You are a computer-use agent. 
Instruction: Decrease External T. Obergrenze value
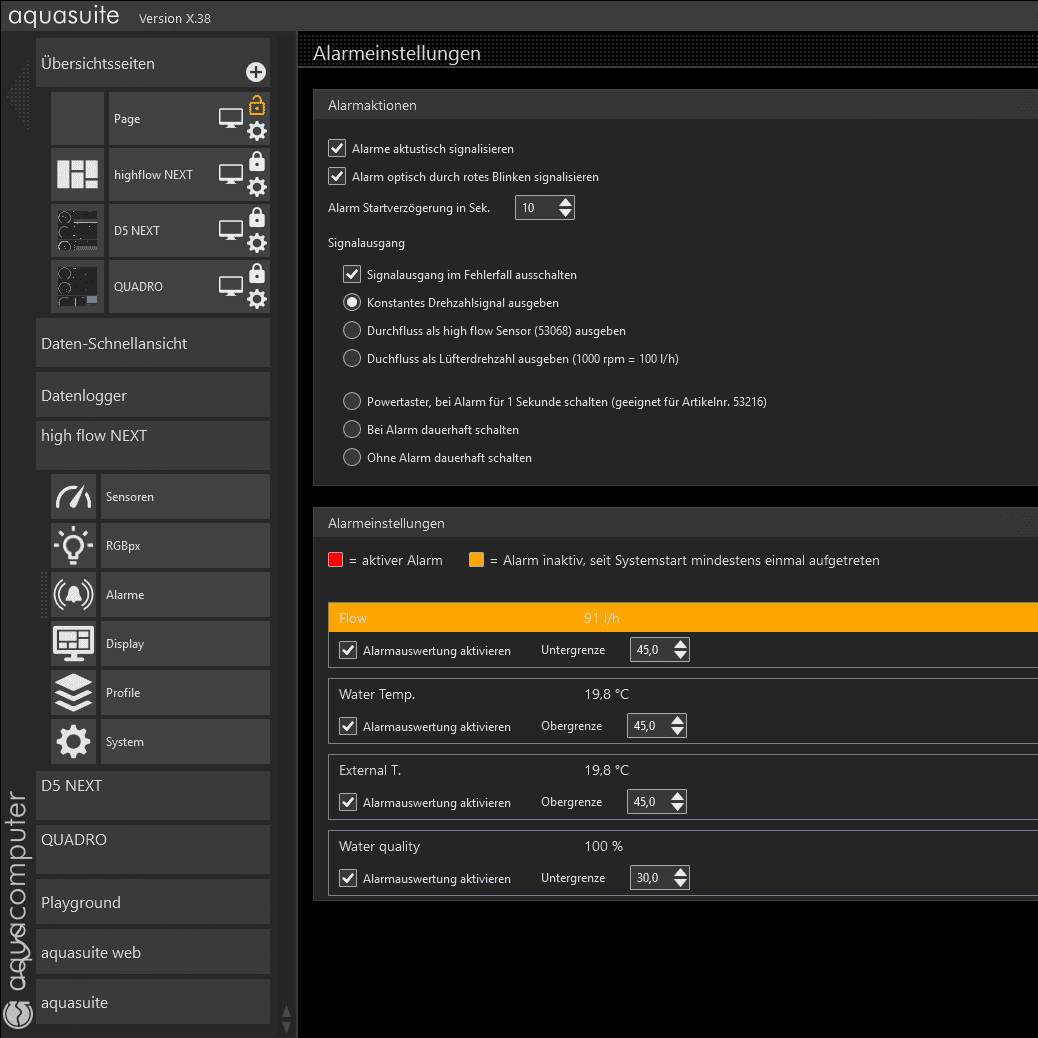click(x=677, y=807)
